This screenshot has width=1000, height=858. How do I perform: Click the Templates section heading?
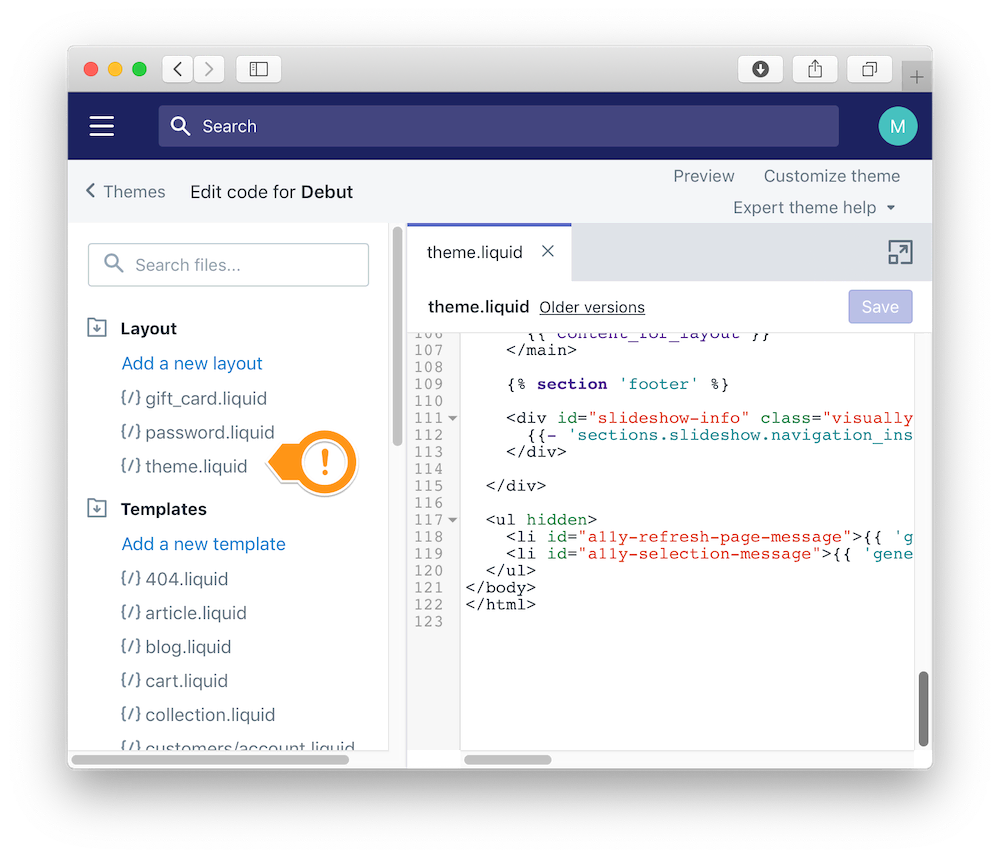[164, 509]
